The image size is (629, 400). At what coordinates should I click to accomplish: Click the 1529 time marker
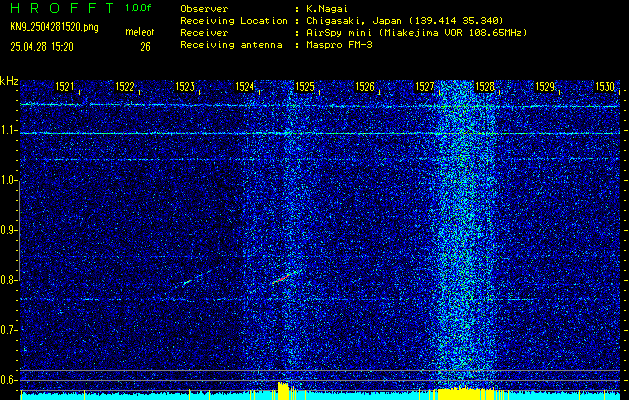coord(545,87)
